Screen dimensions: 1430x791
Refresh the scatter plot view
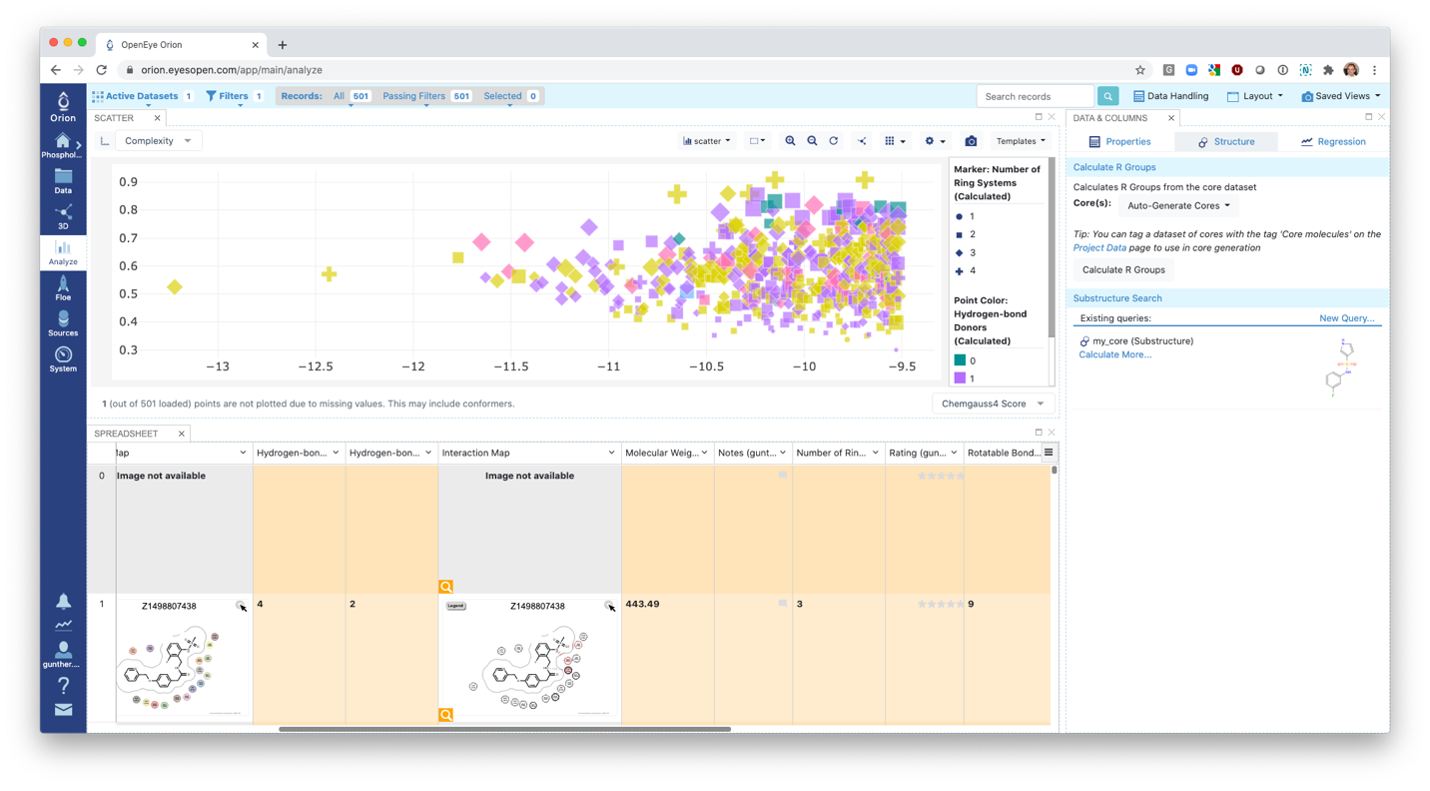[833, 141]
